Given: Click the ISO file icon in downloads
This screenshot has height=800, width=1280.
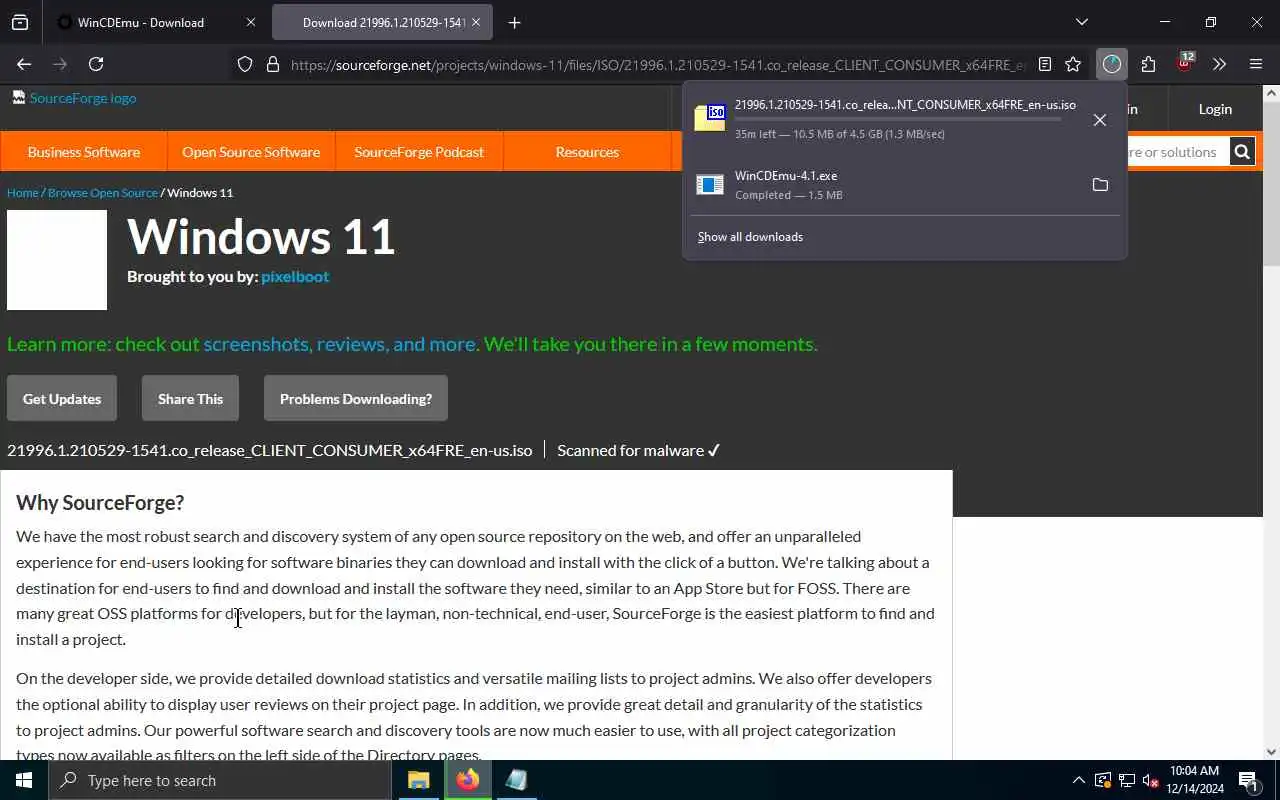Looking at the screenshot, I should click(710, 118).
